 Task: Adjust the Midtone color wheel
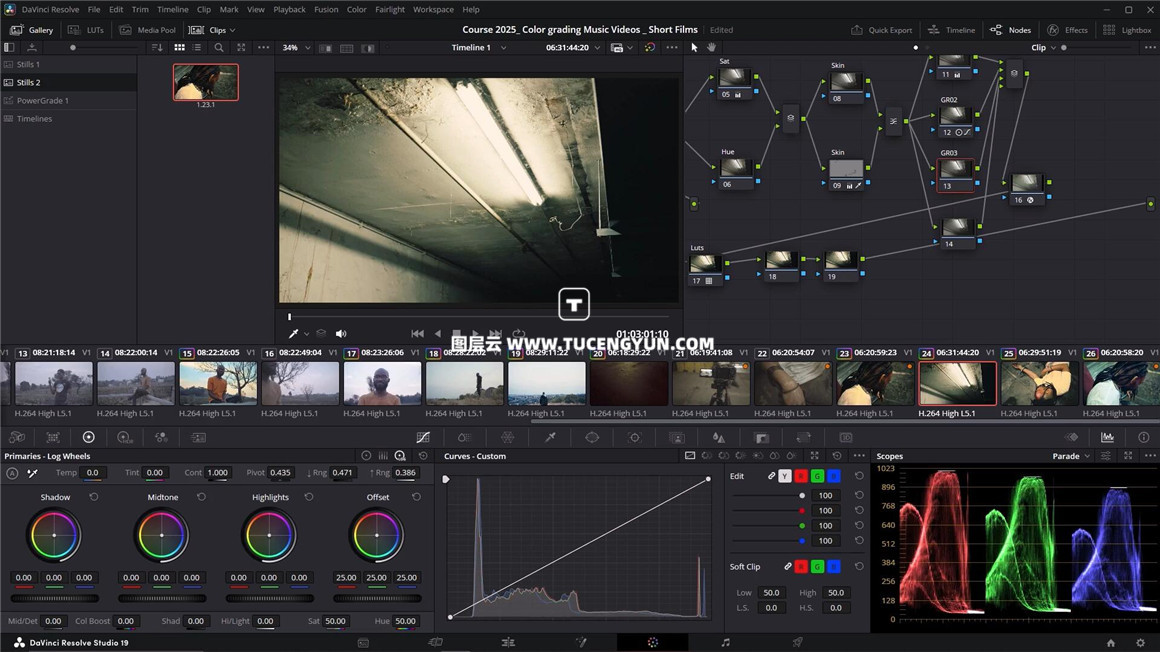162,535
